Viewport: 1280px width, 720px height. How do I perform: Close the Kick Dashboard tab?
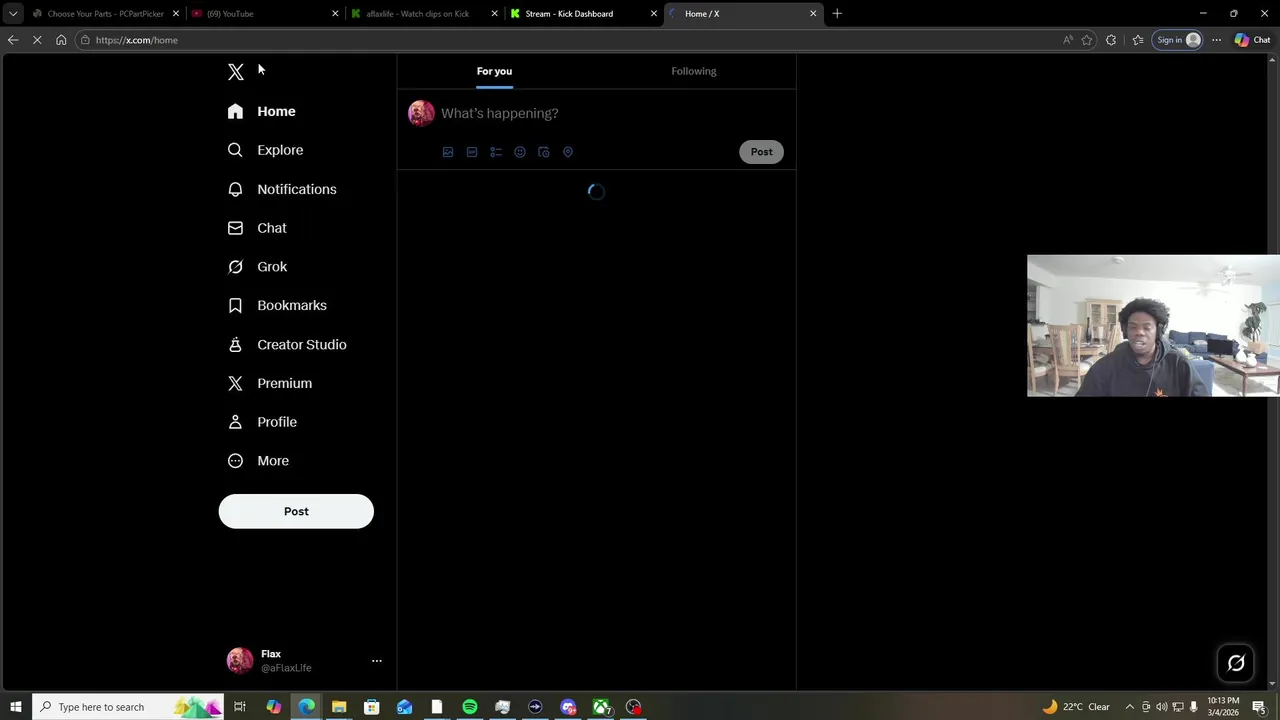[x=654, y=14]
